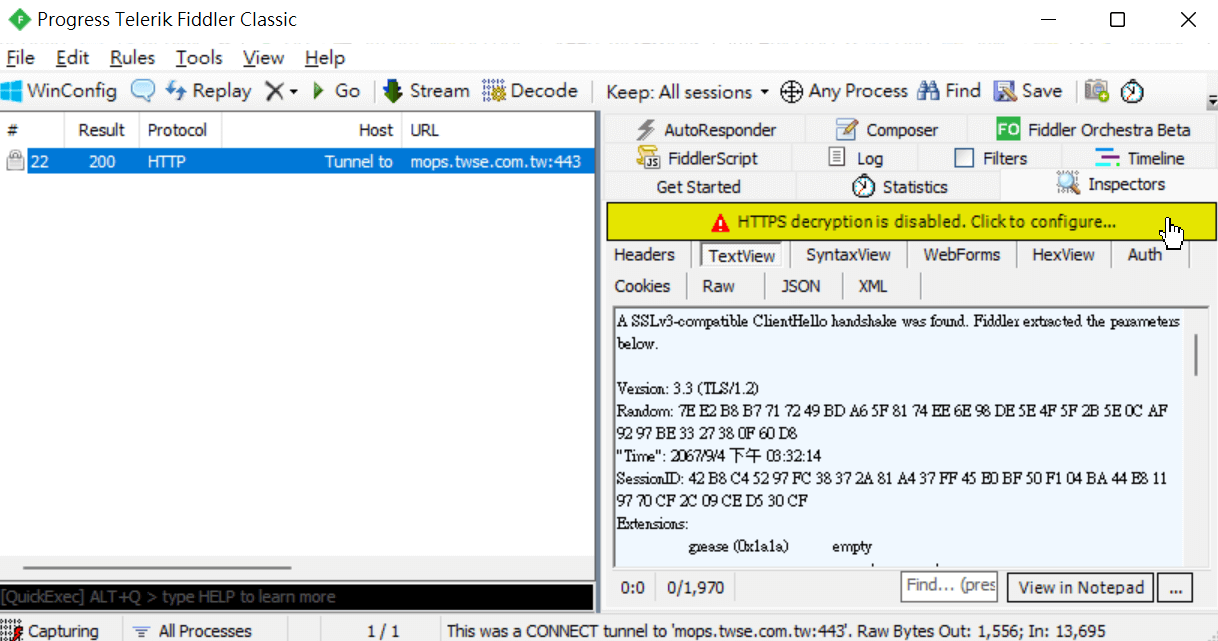This screenshot has height=641, width=1218.
Task: Click the HTTPS decryption is disabled banner
Action: [911, 222]
